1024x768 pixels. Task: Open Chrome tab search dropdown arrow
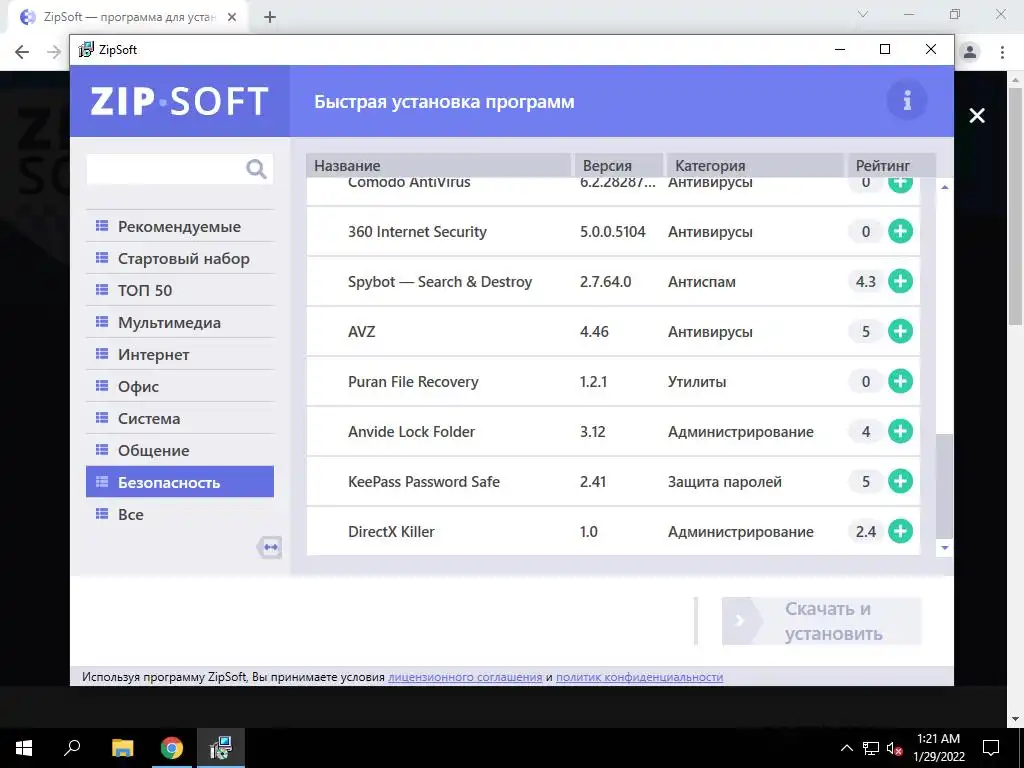(863, 14)
